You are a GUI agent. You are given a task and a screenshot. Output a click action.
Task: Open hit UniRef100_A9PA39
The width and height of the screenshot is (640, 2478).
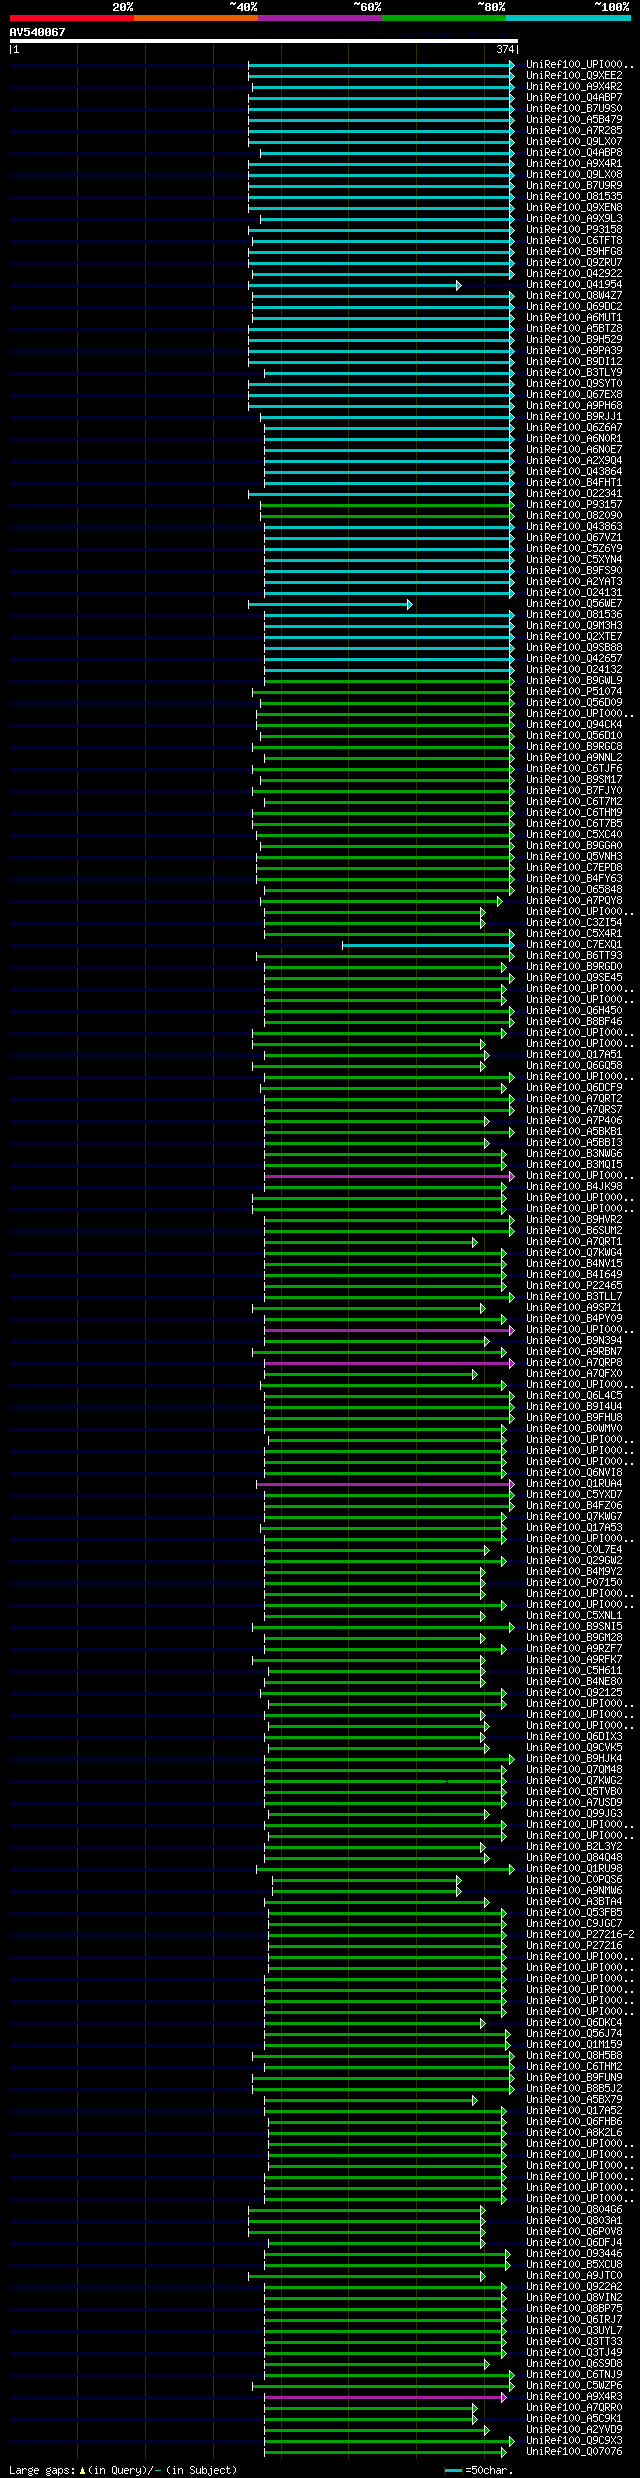point(574,350)
